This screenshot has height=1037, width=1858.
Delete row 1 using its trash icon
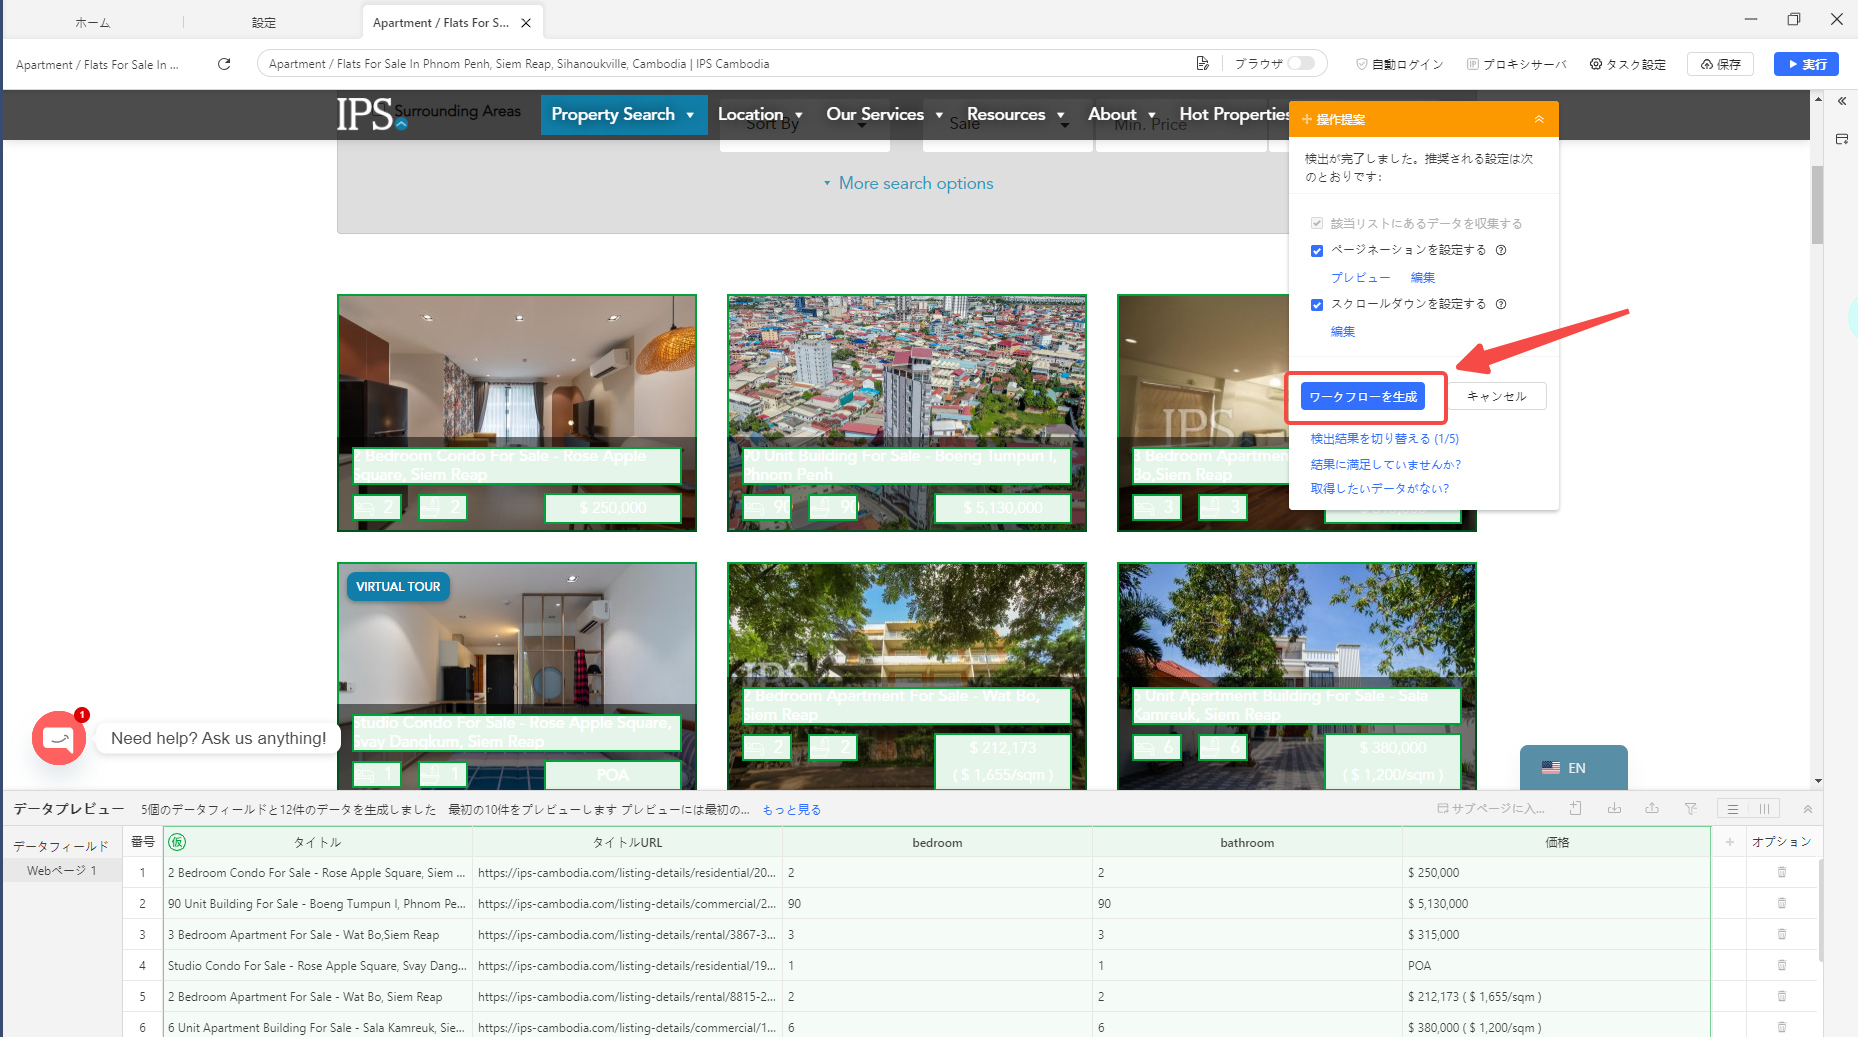click(x=1781, y=873)
